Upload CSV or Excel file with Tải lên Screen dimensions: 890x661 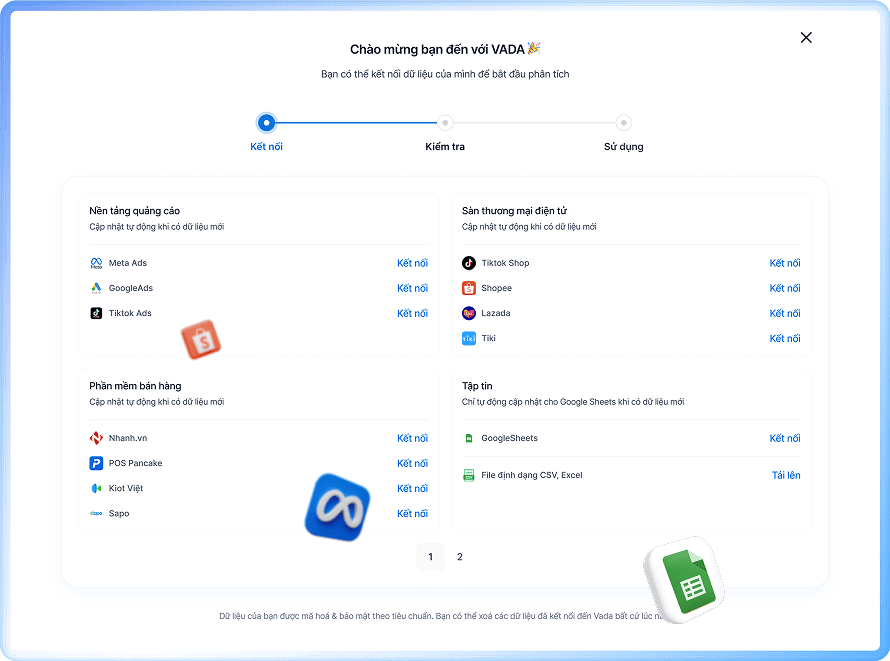pyautogui.click(x=785, y=475)
